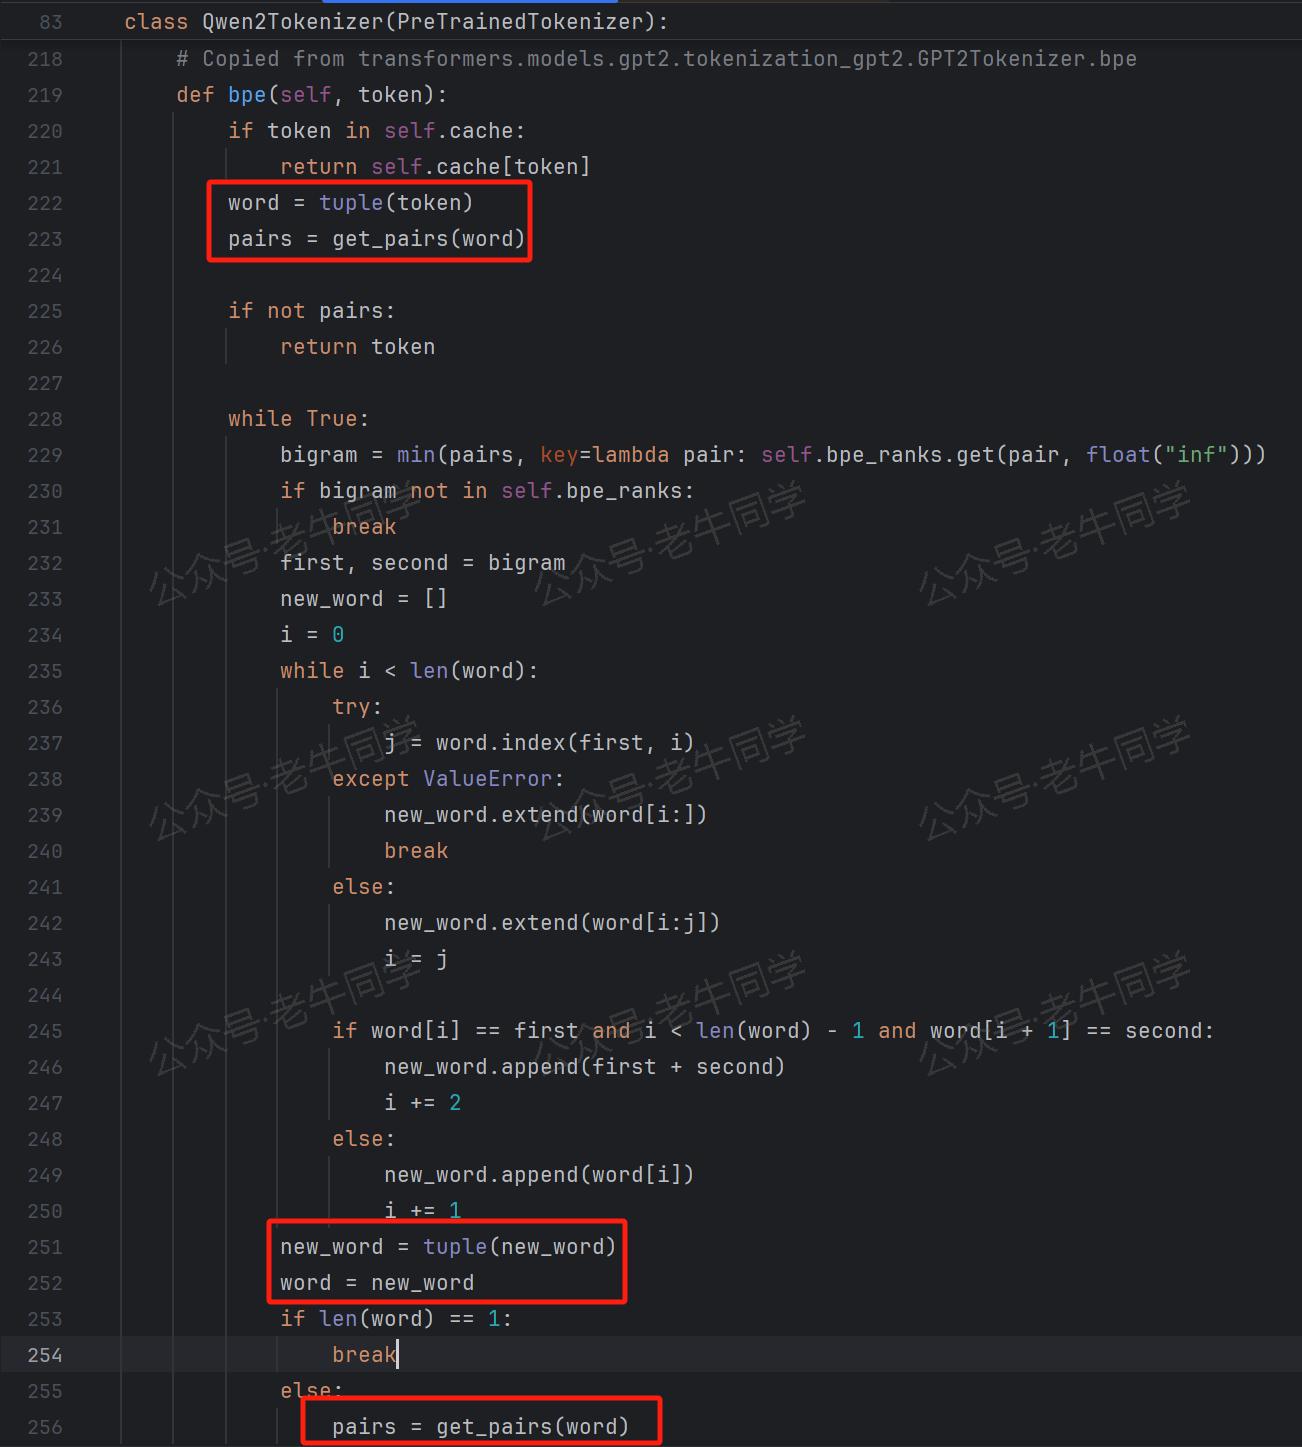Image resolution: width=1302 pixels, height=1447 pixels.
Task: Click 'new_word.extend(word[i:])' line
Action: [x=545, y=815]
